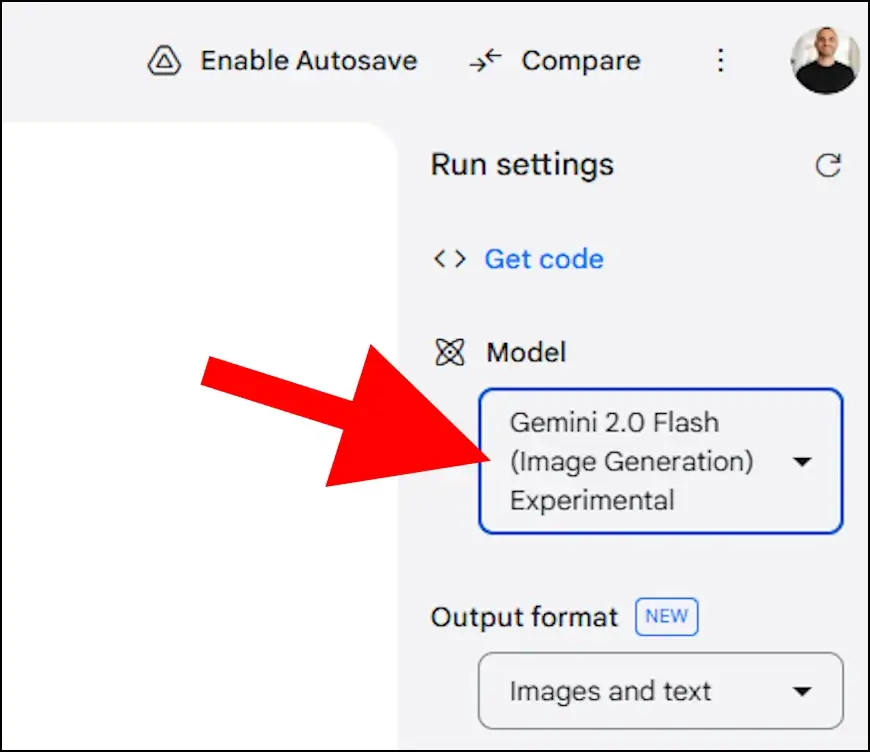Click the Output format label

point(524,617)
